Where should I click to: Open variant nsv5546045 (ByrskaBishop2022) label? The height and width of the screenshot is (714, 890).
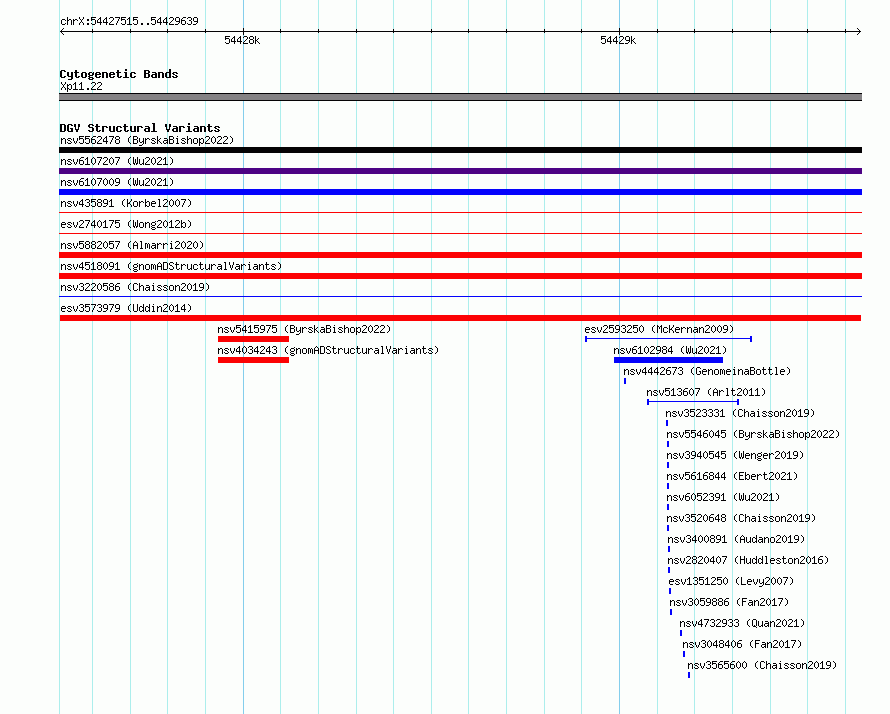(x=753, y=434)
